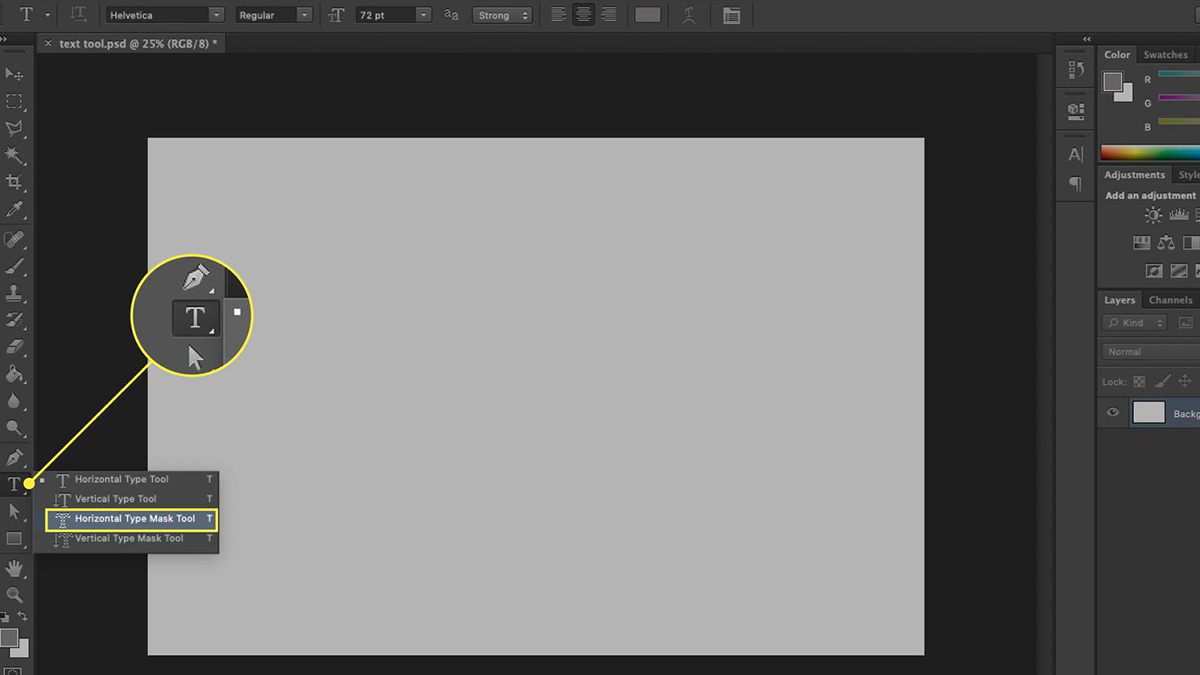The image size is (1200, 675).
Task: Switch to the Channels tab
Action: 1170,299
